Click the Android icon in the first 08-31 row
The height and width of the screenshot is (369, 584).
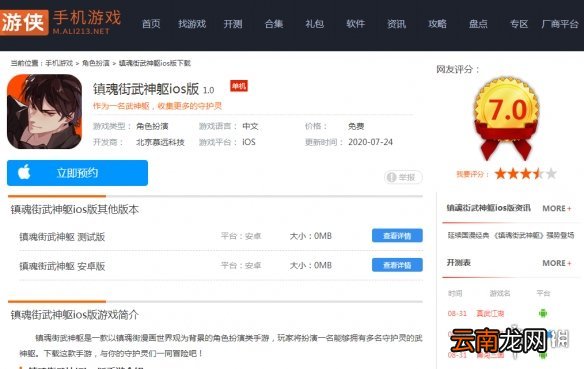tap(543, 314)
